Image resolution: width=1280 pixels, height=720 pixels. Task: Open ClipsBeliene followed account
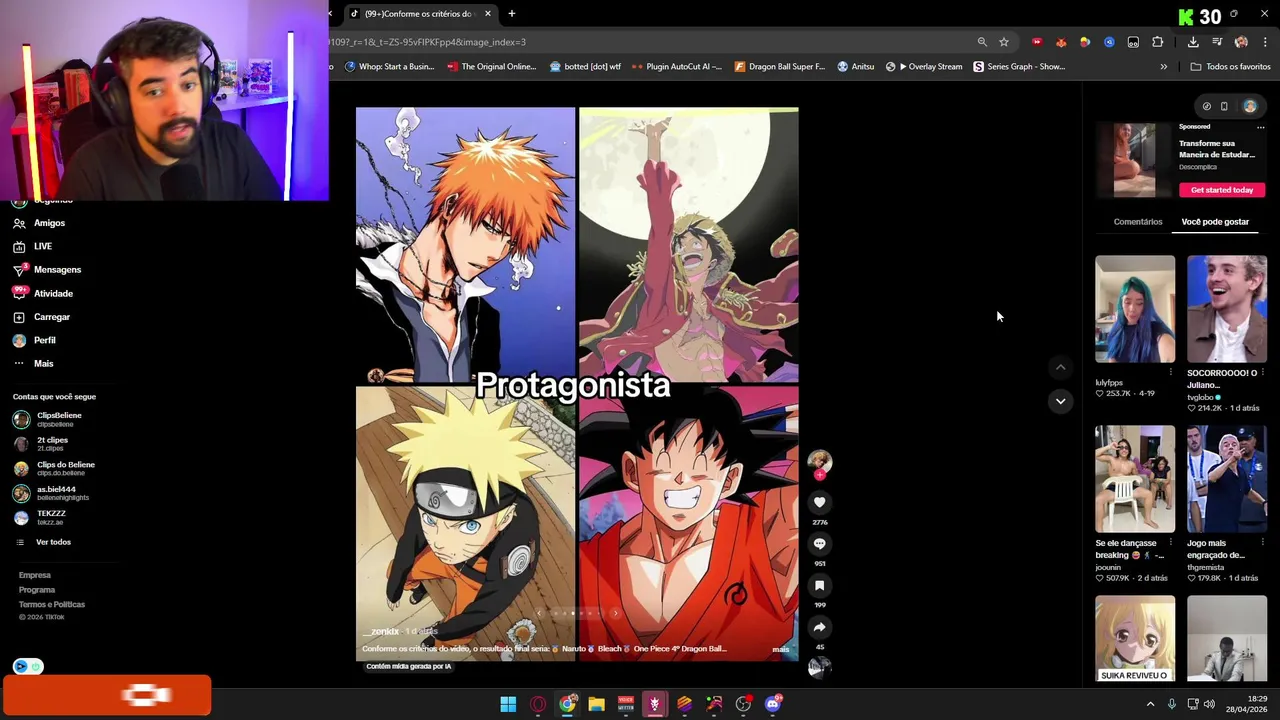(58, 419)
